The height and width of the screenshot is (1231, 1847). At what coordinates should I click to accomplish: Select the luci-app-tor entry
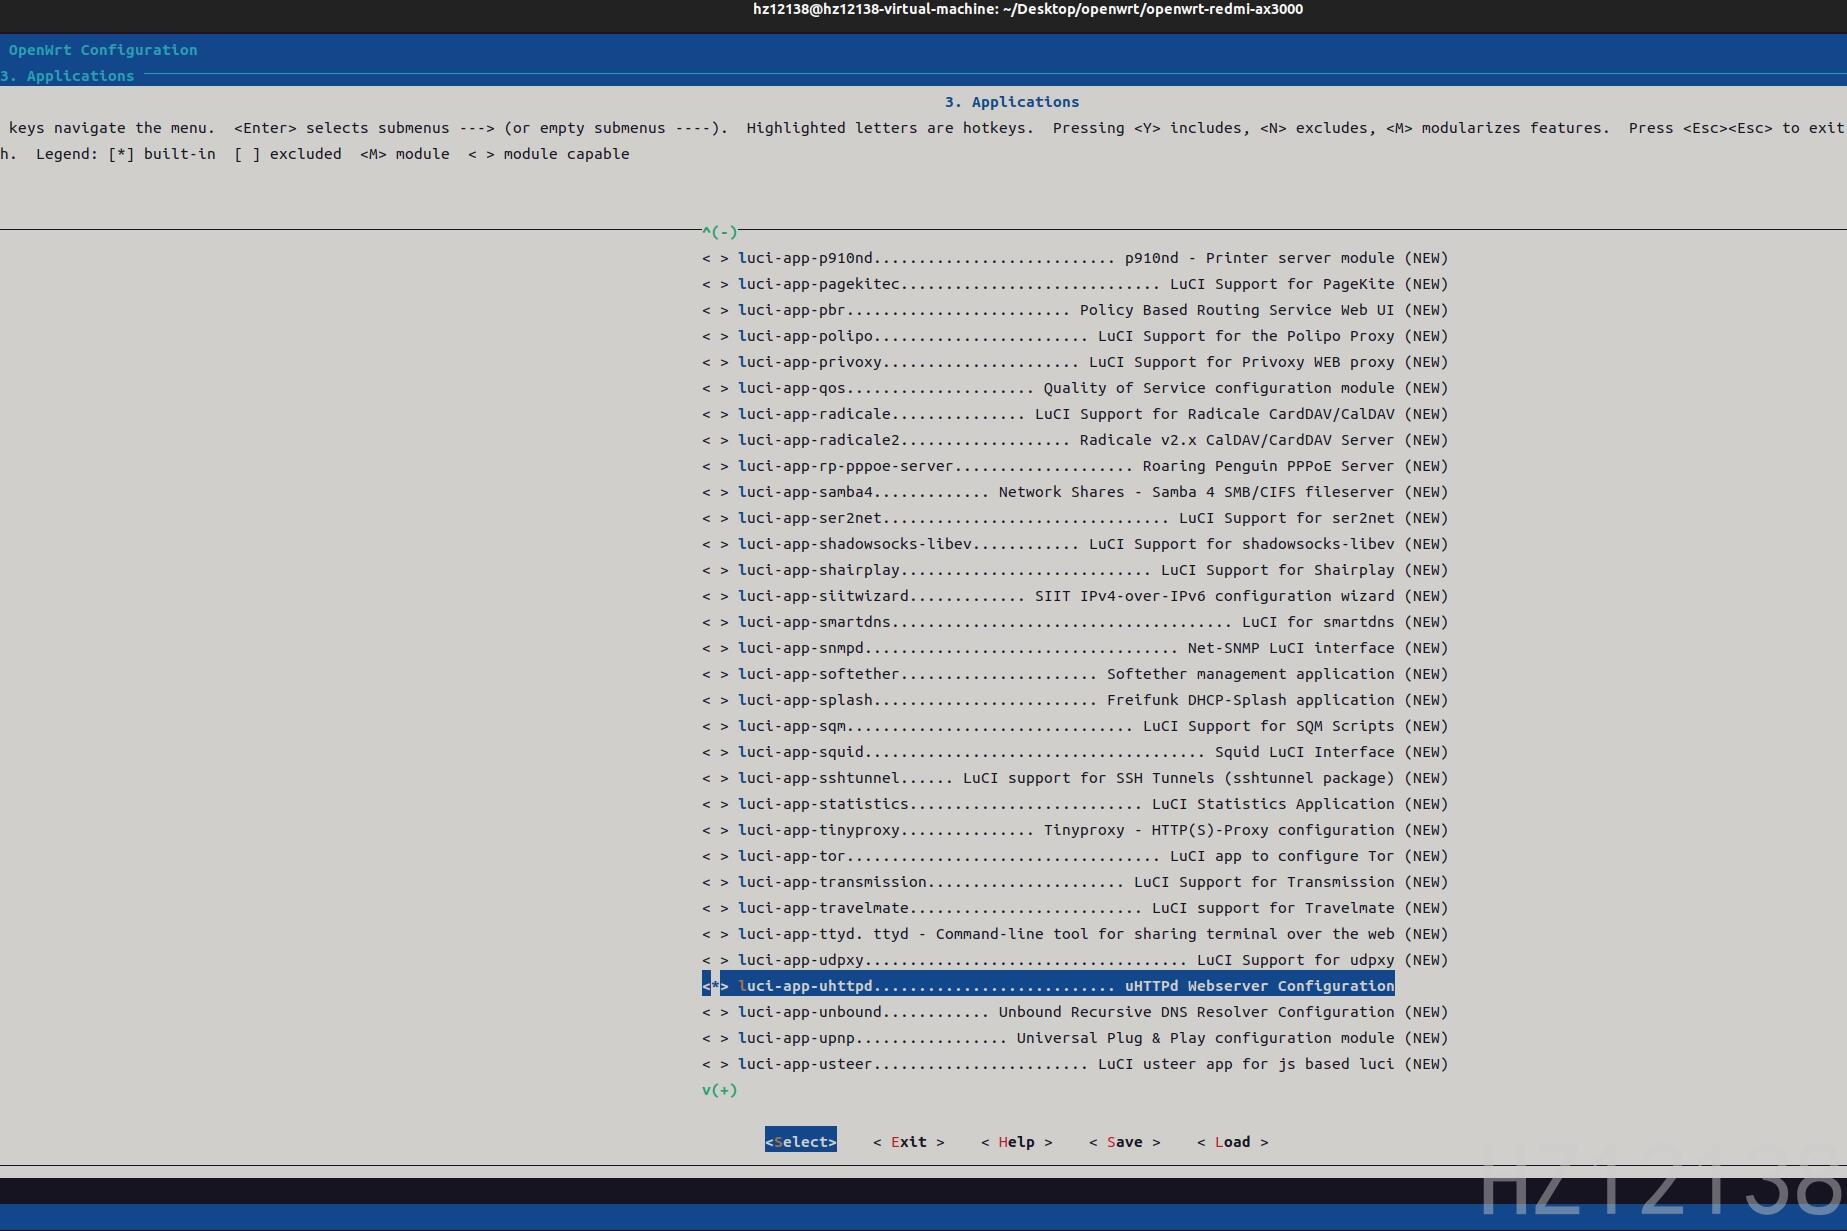[1075, 856]
